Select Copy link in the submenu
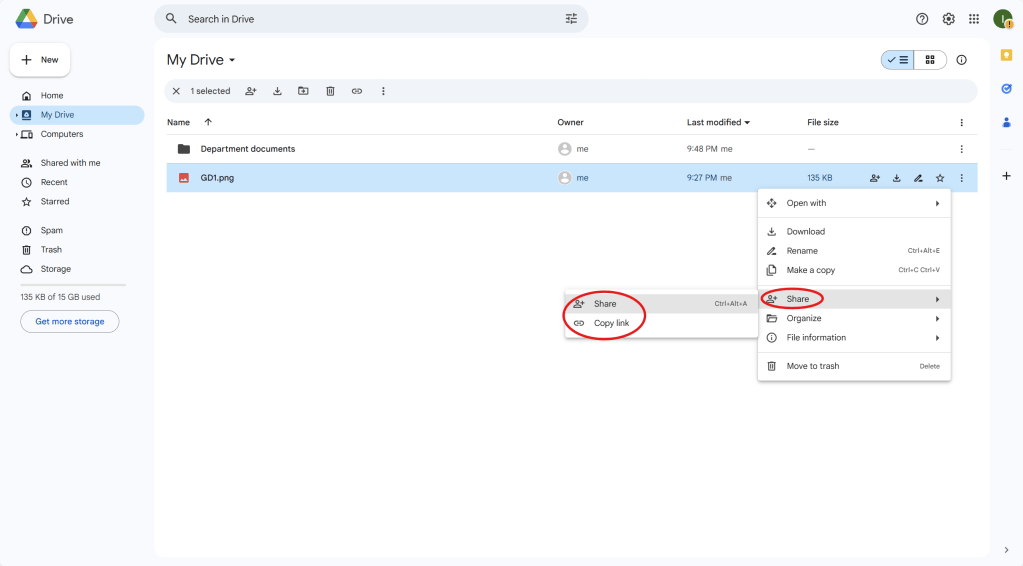Image resolution: width=1023 pixels, height=566 pixels. click(611, 323)
